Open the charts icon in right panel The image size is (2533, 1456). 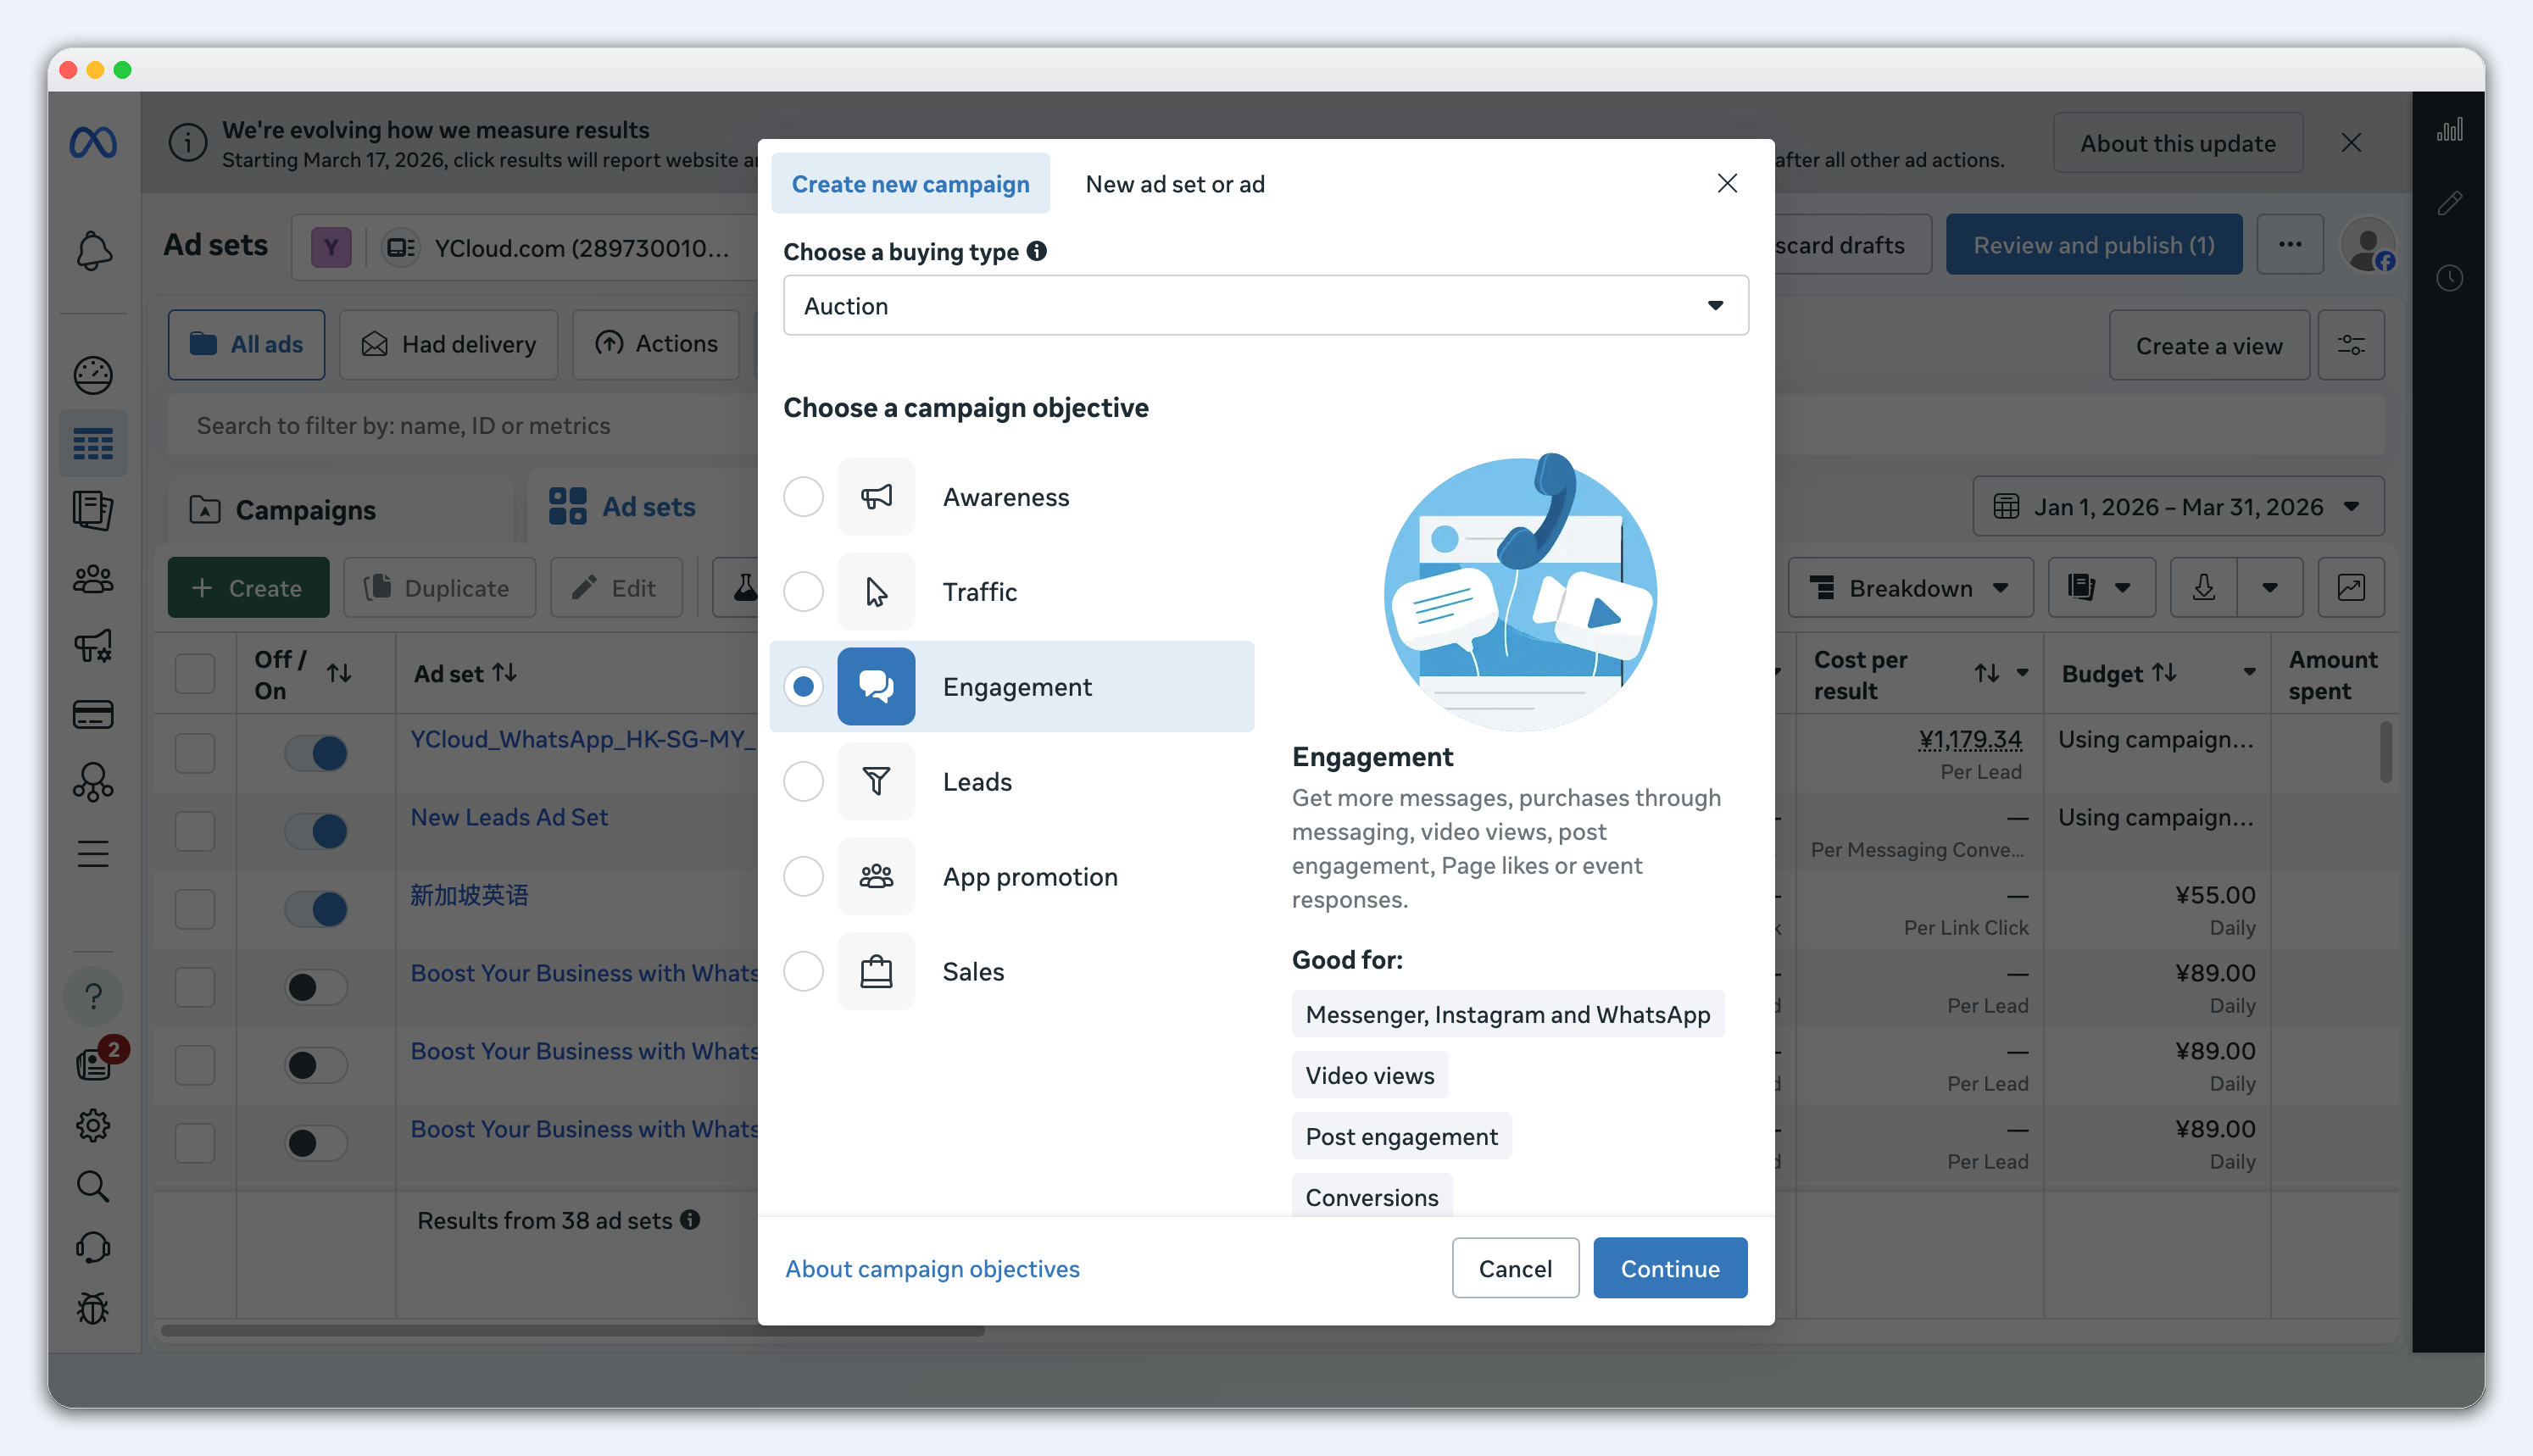pos(2450,130)
